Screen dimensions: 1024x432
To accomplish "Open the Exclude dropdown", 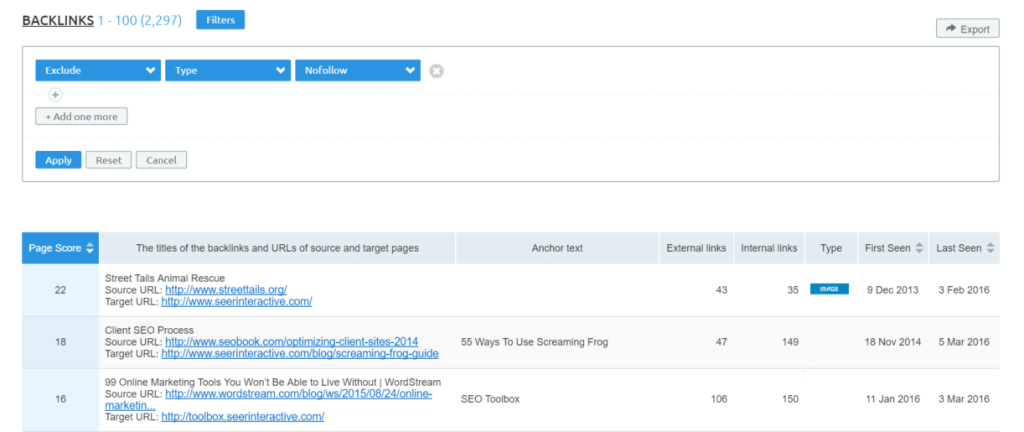I will (98, 71).
